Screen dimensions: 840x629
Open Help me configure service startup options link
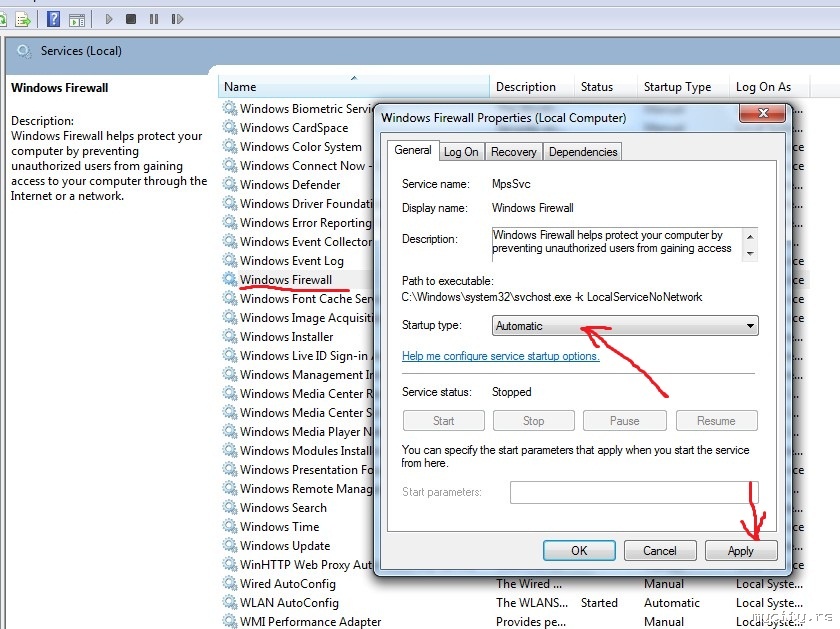500,356
